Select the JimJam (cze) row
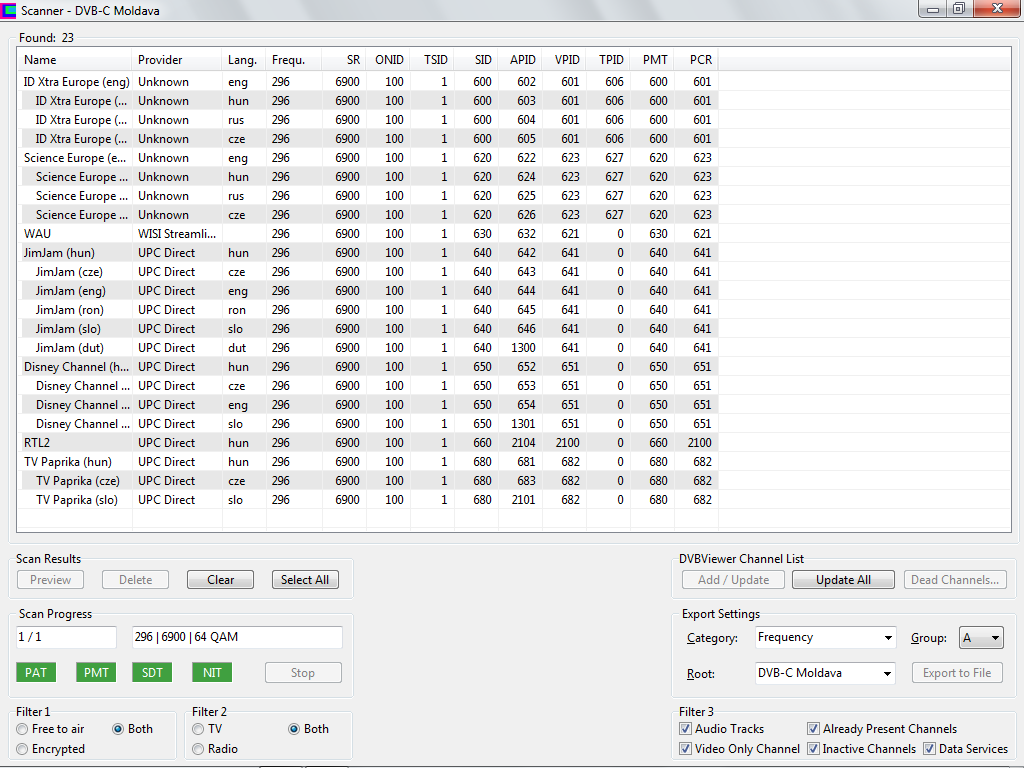Viewport: 1024px width, 768px height. point(368,272)
